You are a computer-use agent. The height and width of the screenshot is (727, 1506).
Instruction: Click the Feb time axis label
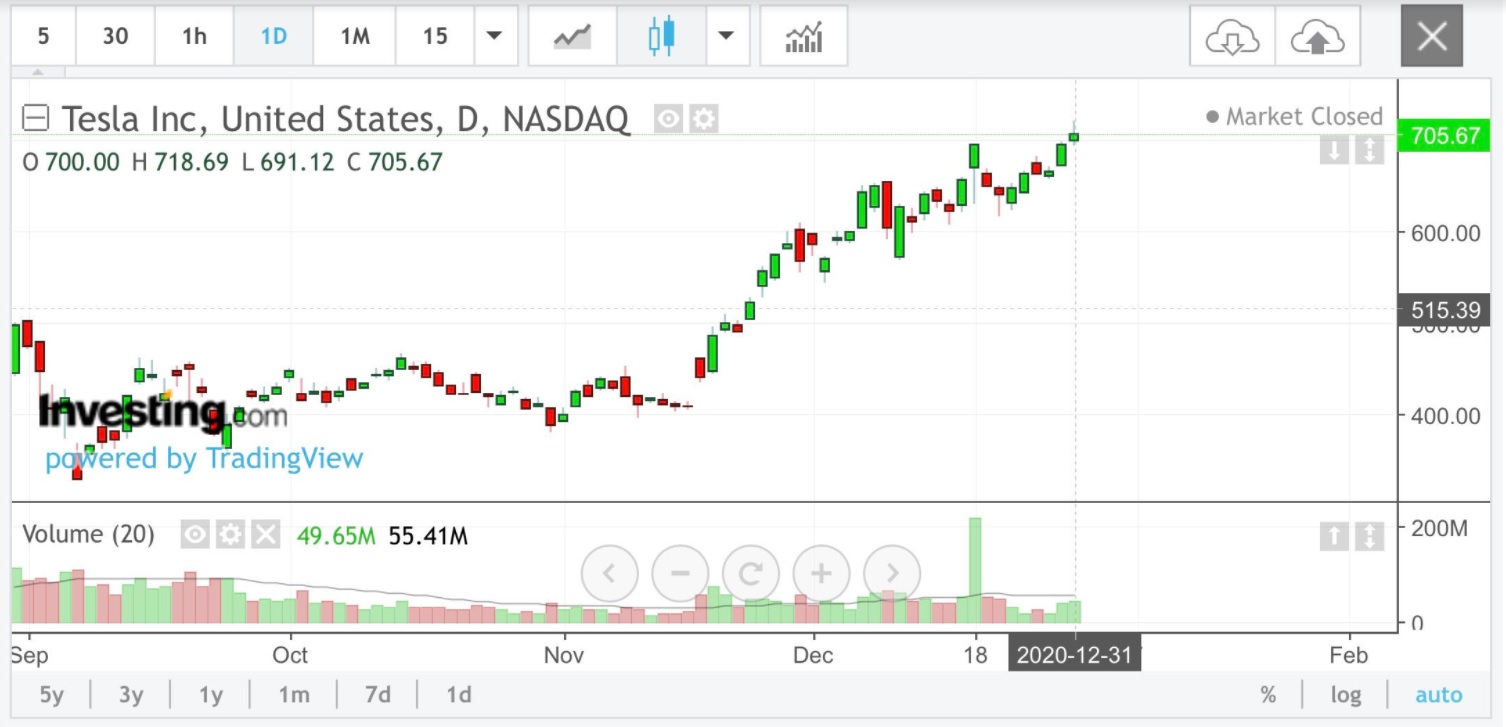(1348, 655)
